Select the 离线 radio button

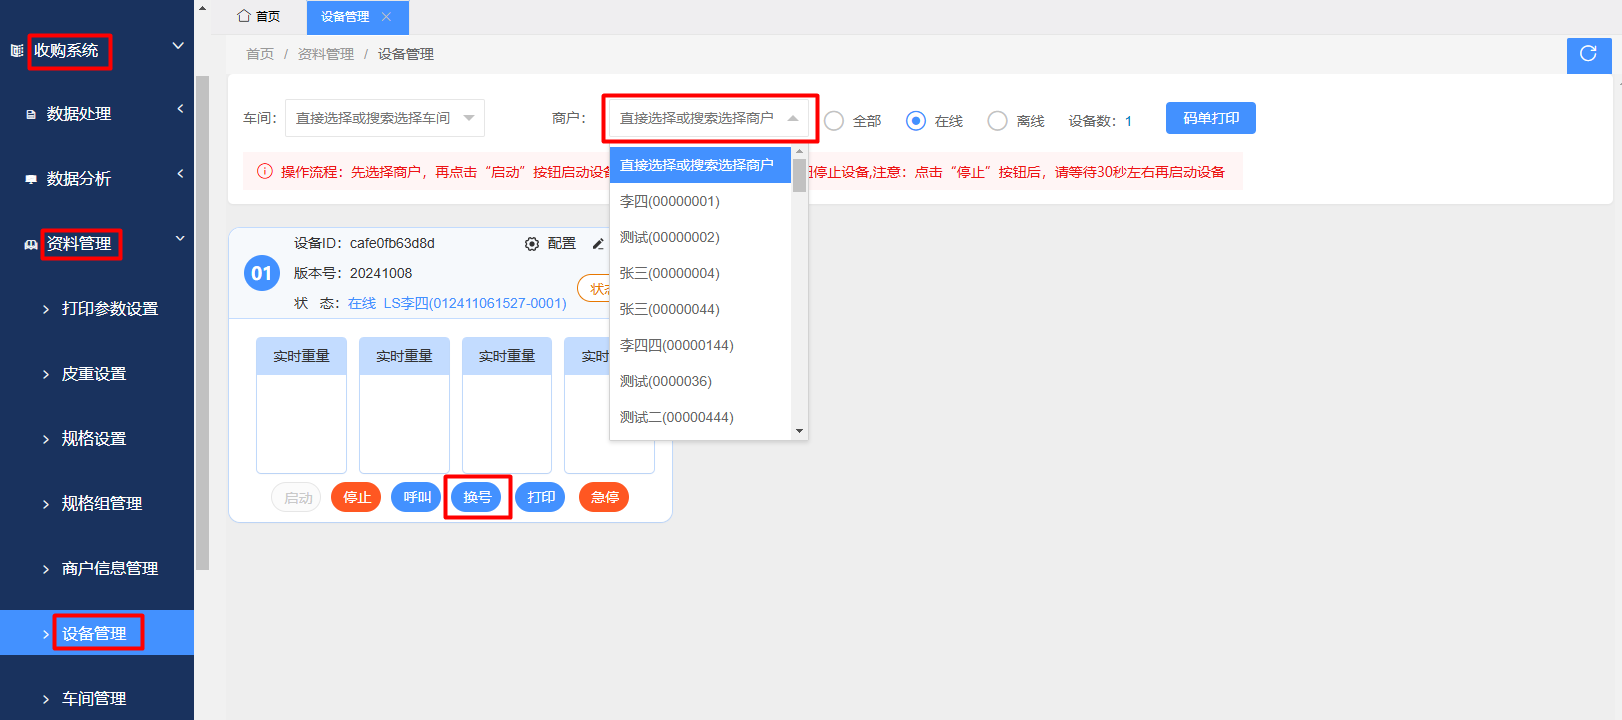997,121
